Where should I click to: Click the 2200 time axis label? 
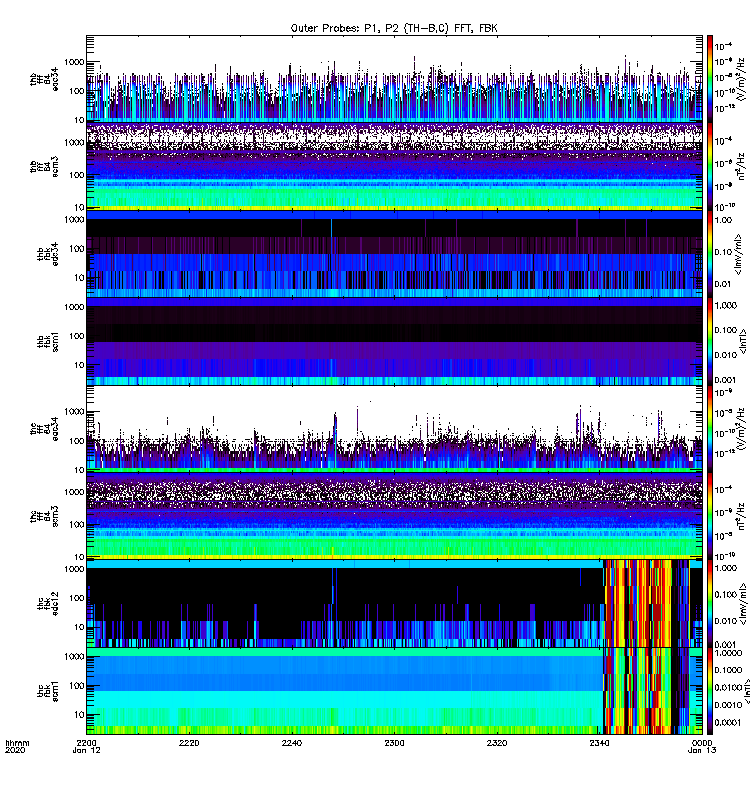point(86,743)
